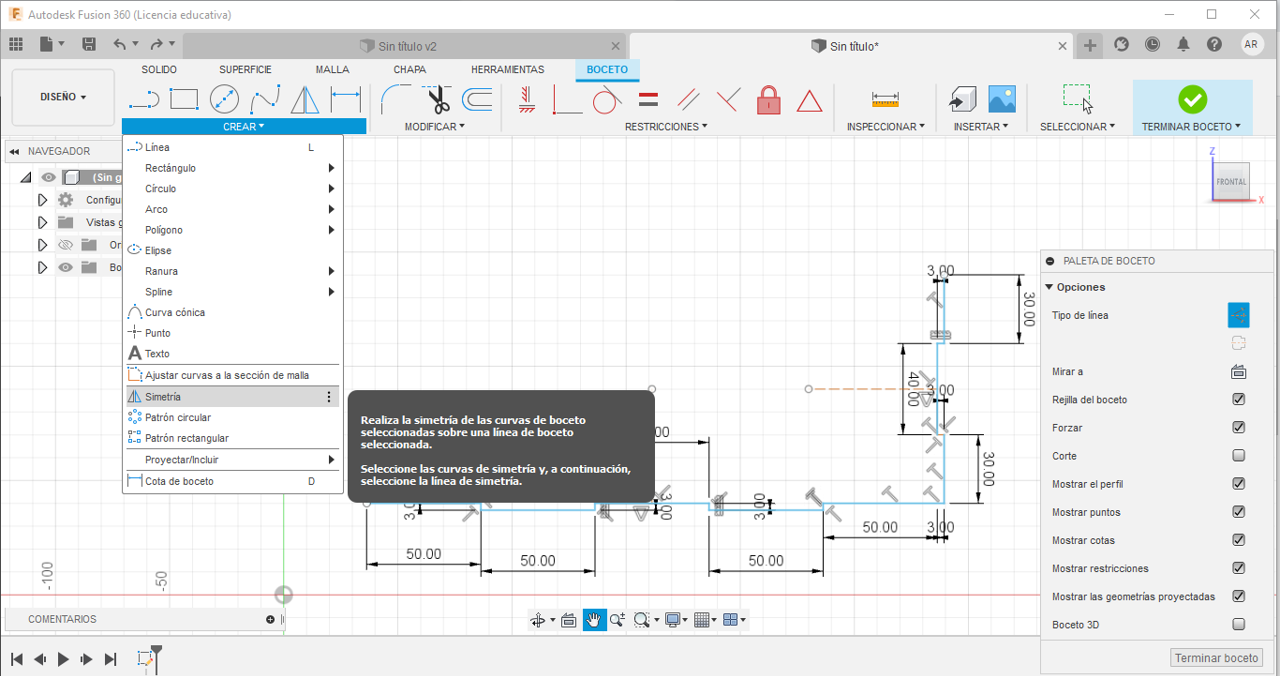This screenshot has height=676, width=1280.
Task: Choose Patrón circular from Crear menu
Action: tap(178, 418)
